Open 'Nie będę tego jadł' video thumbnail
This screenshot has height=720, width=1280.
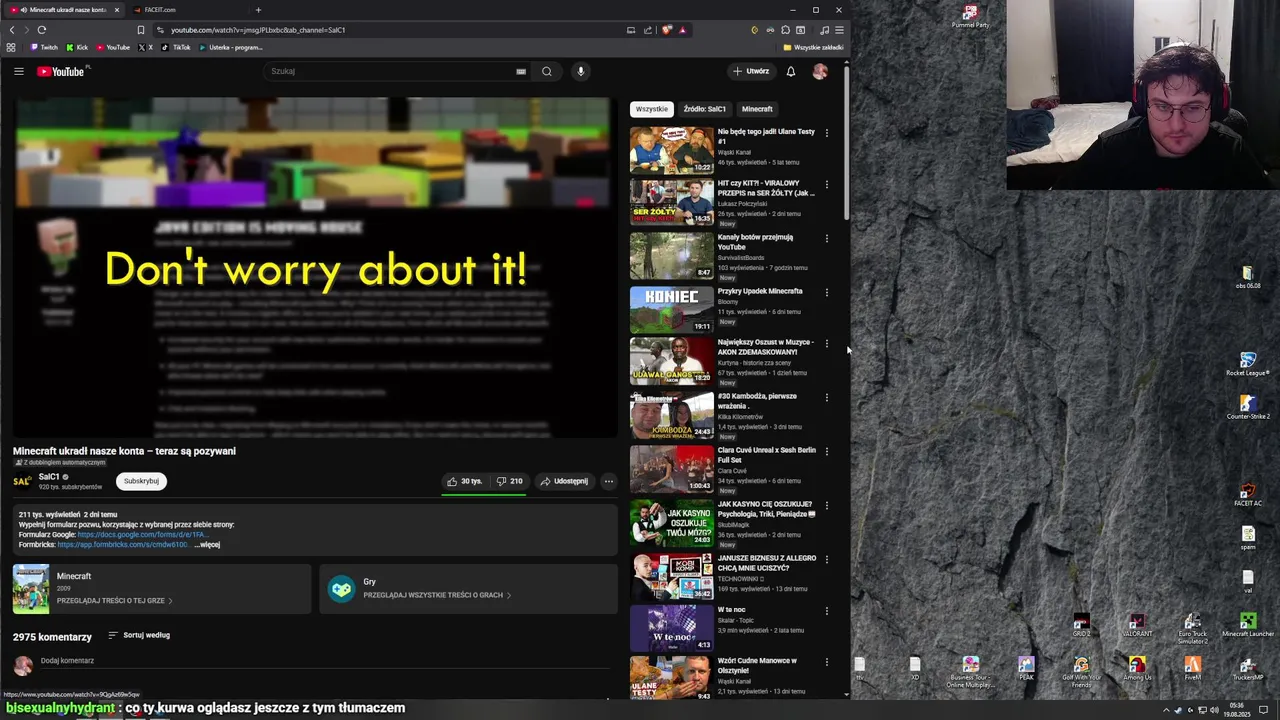pyautogui.click(x=672, y=150)
